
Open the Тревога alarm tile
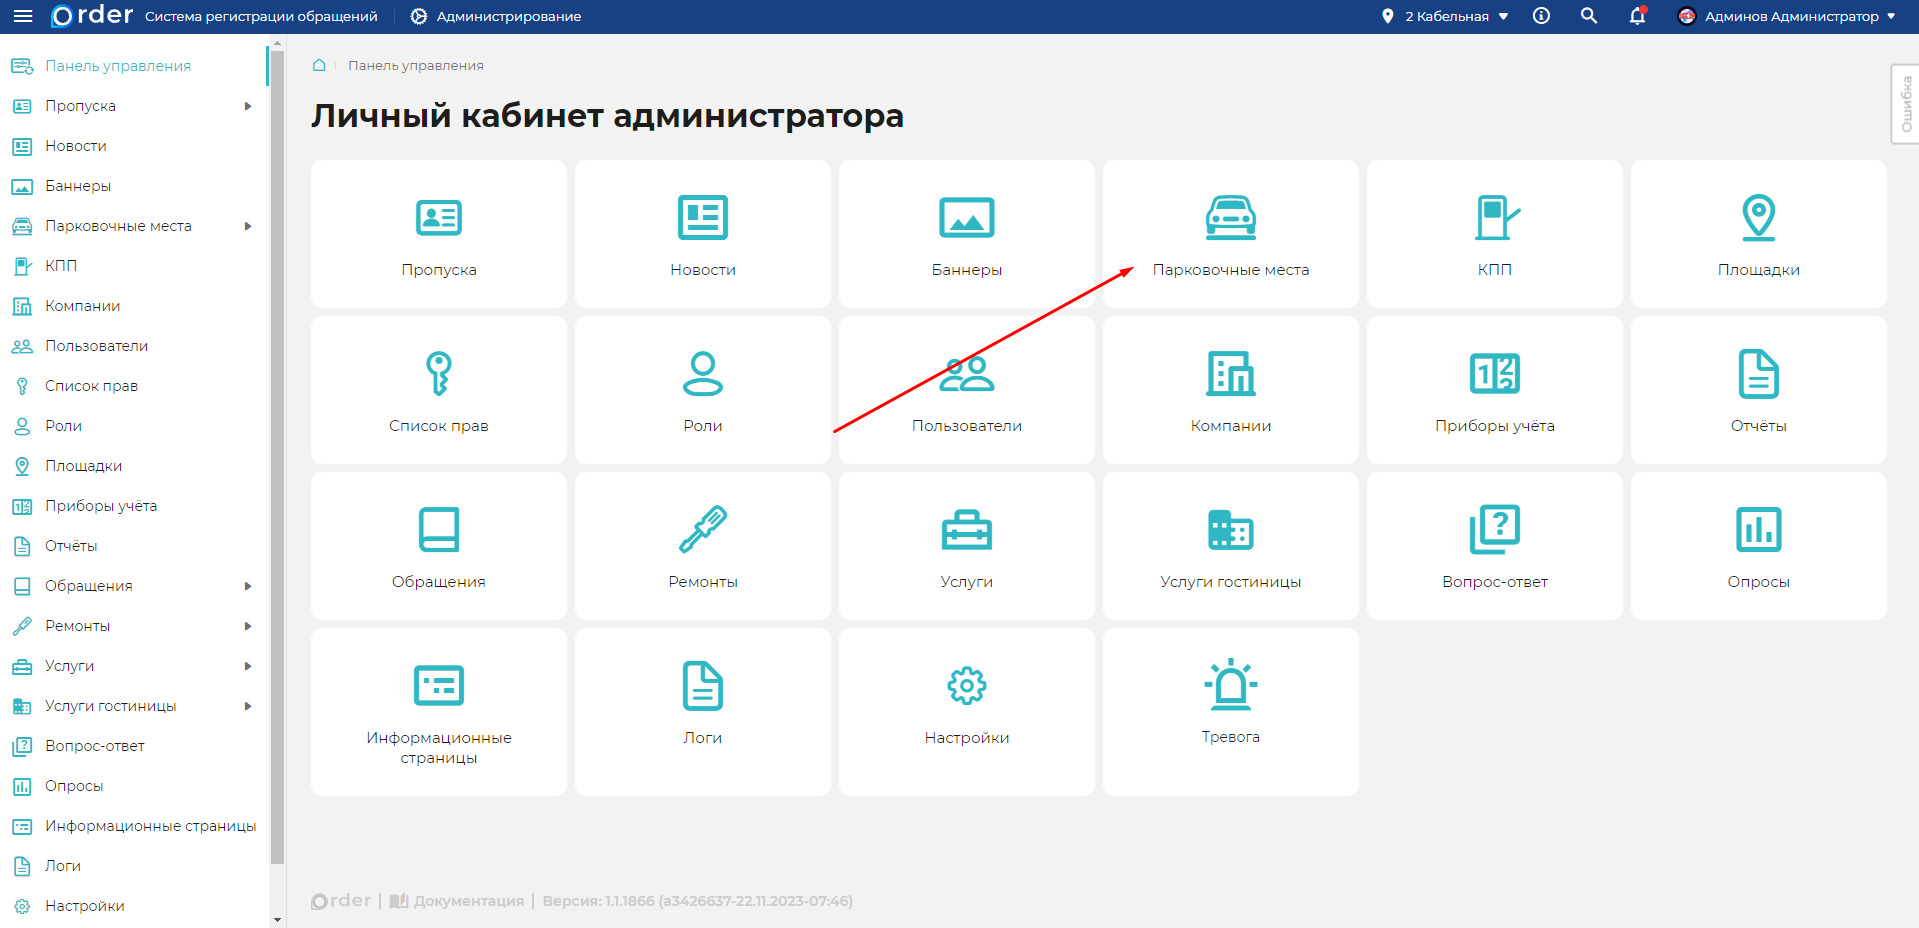coord(1230,711)
